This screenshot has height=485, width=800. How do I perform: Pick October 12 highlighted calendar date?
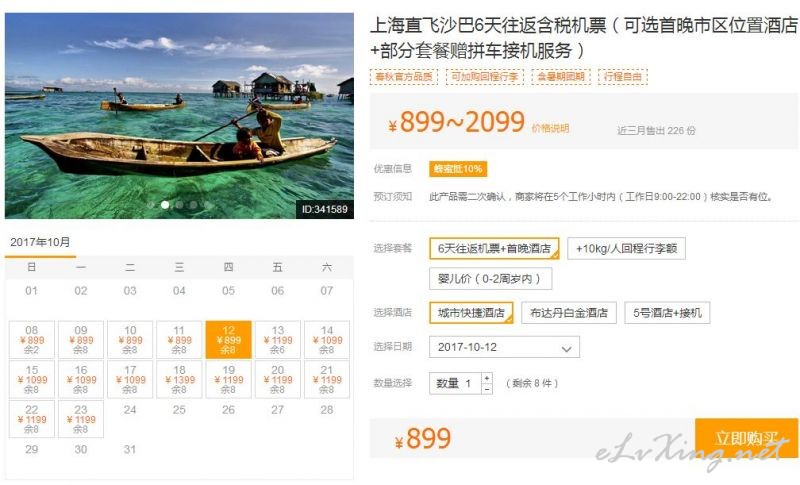228,340
